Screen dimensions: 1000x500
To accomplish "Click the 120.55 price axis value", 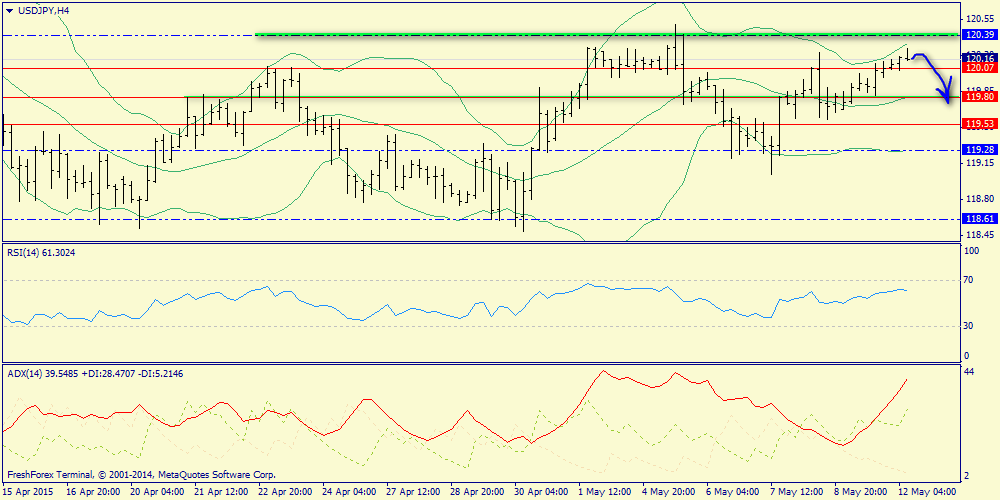I will 977,19.
